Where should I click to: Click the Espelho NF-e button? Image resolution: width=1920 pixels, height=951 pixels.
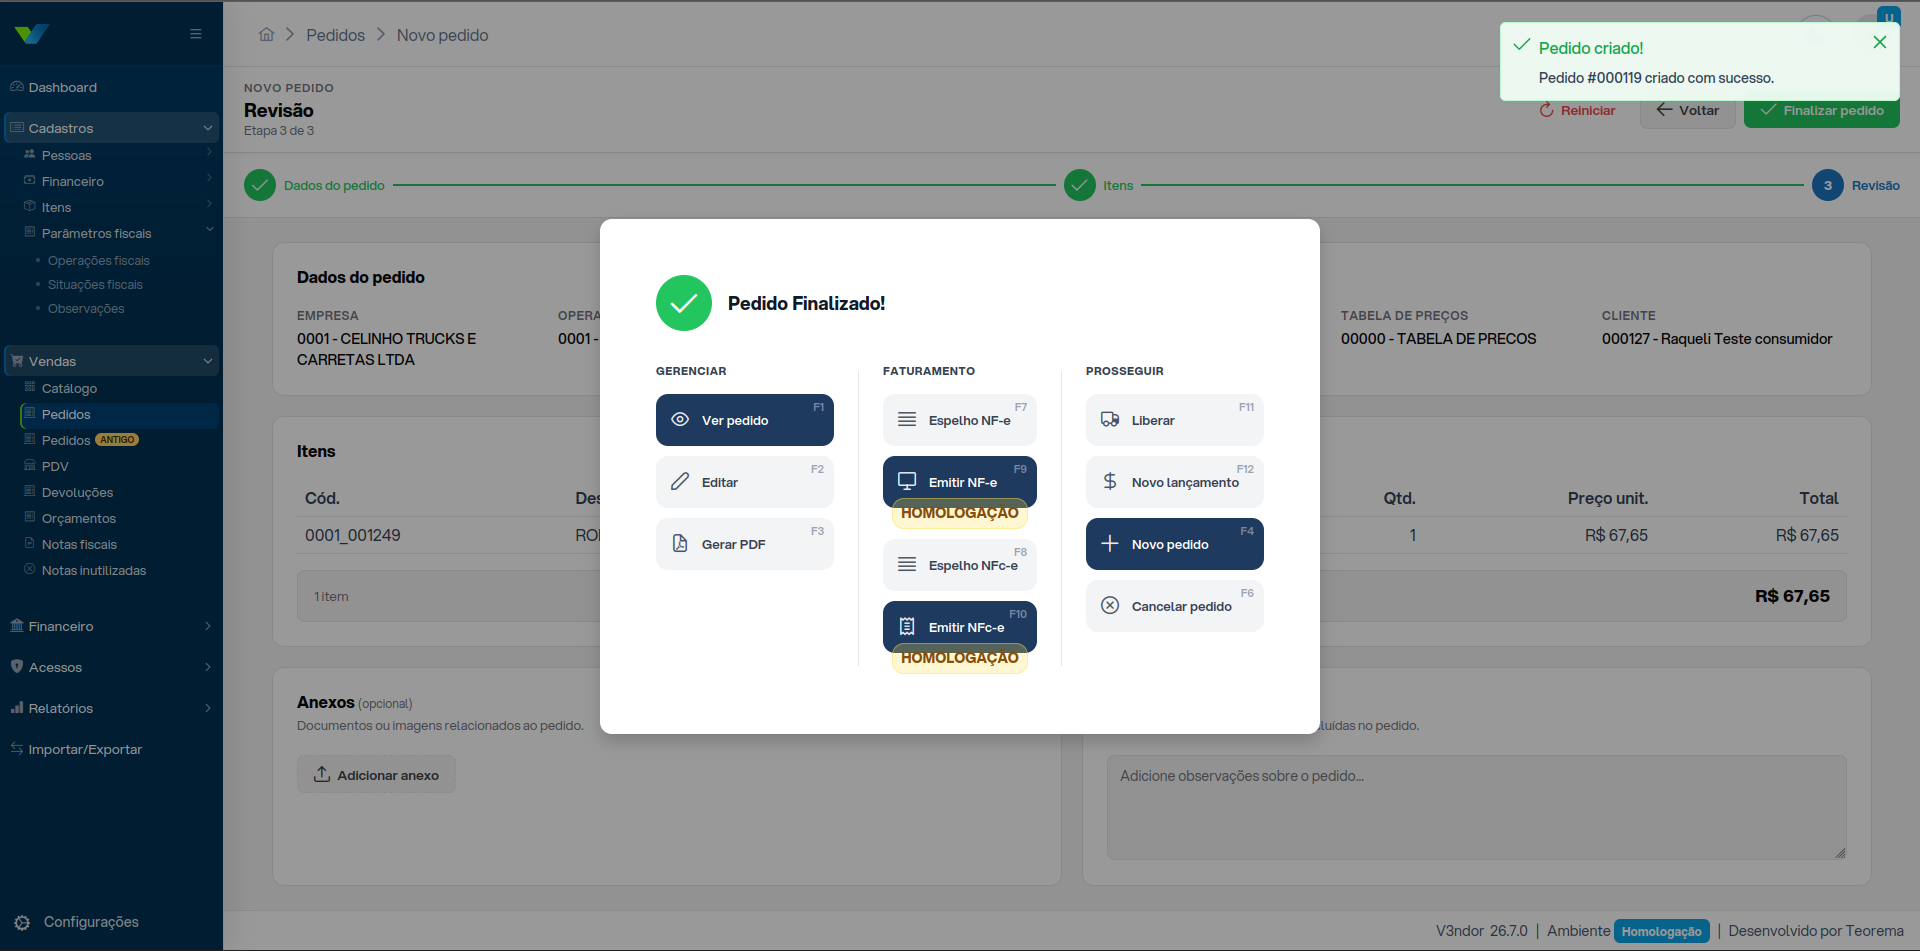click(x=960, y=420)
